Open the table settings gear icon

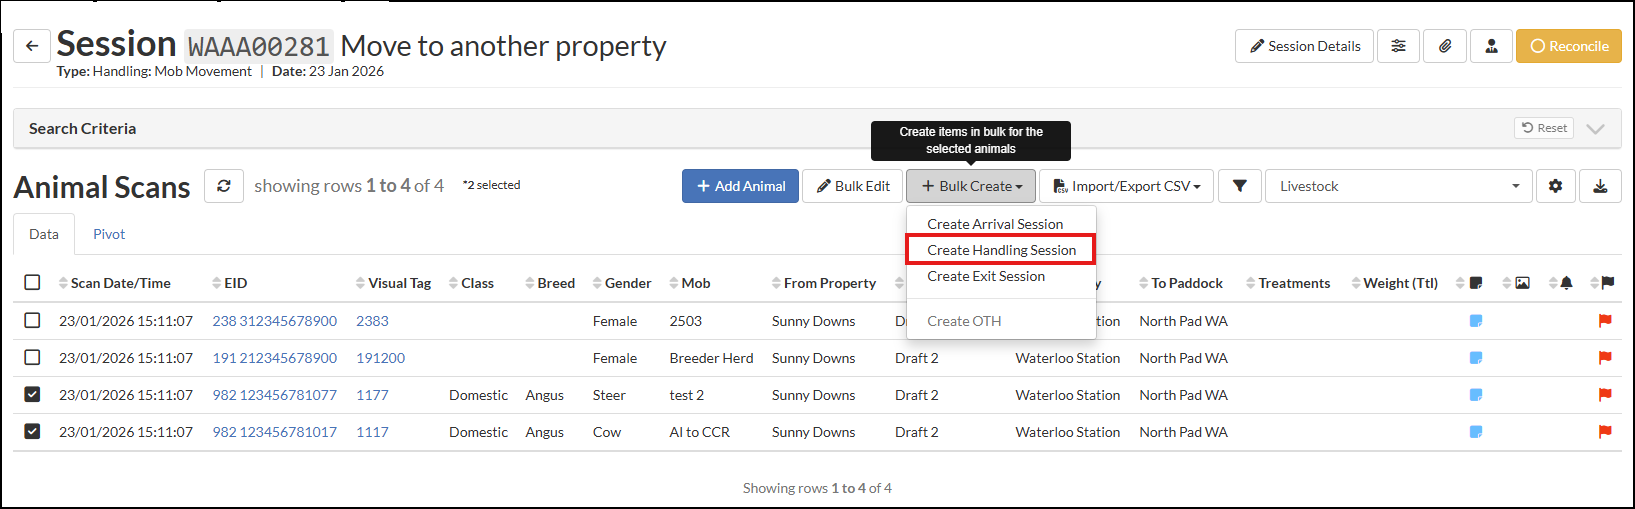1555,186
